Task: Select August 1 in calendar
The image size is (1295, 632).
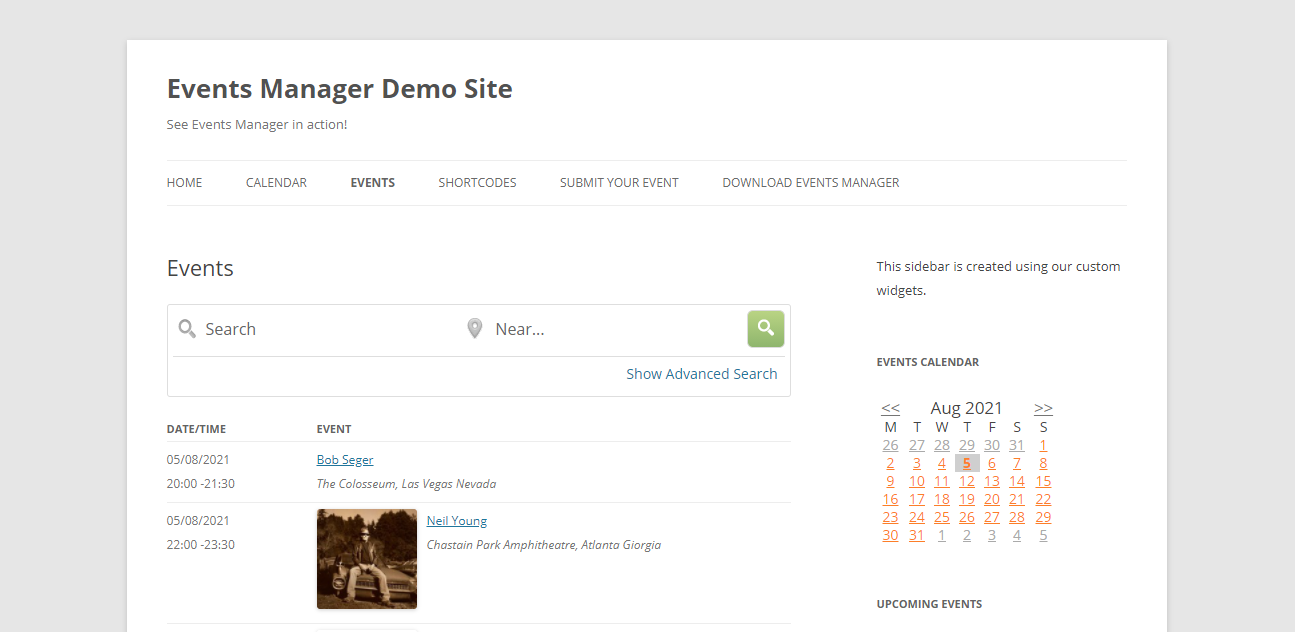Action: [1043, 445]
